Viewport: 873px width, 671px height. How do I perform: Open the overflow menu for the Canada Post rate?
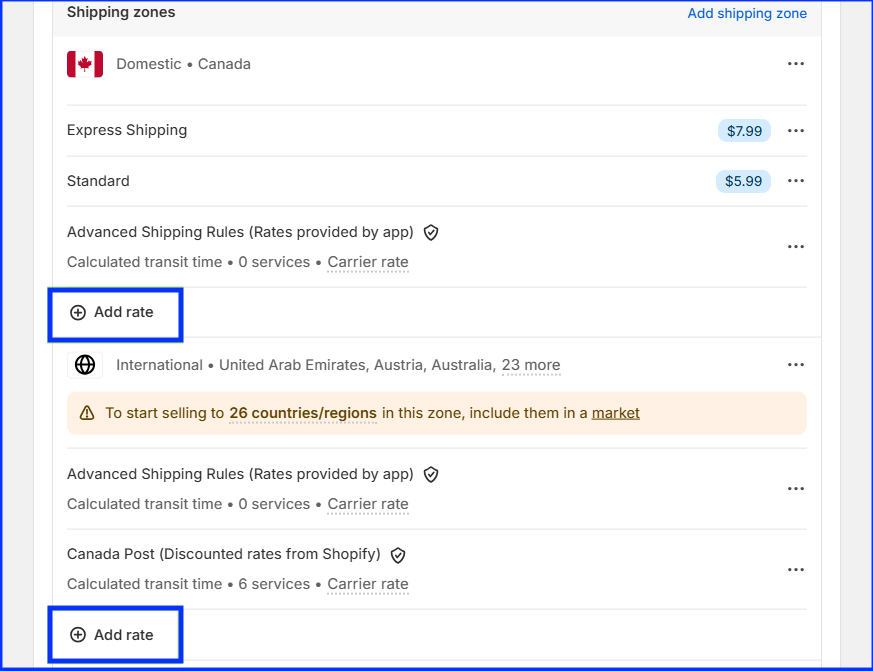pos(796,569)
